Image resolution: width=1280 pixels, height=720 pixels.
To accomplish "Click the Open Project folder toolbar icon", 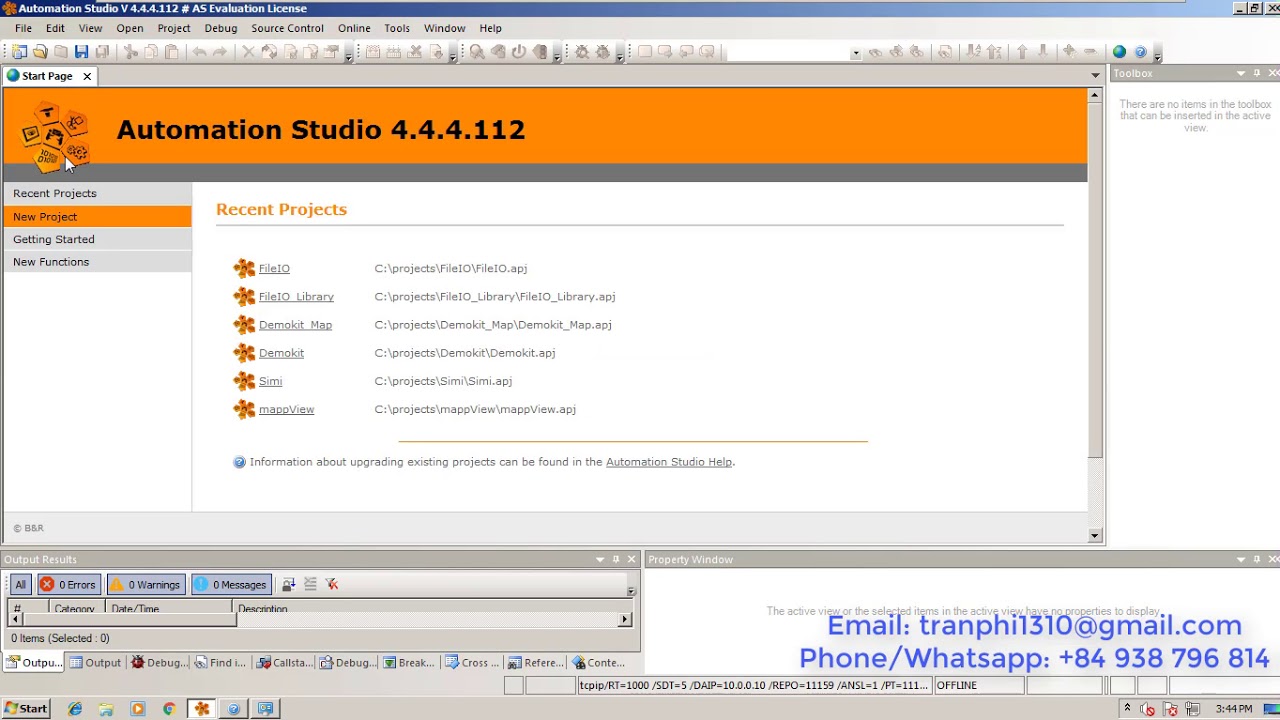I will pos(40,52).
